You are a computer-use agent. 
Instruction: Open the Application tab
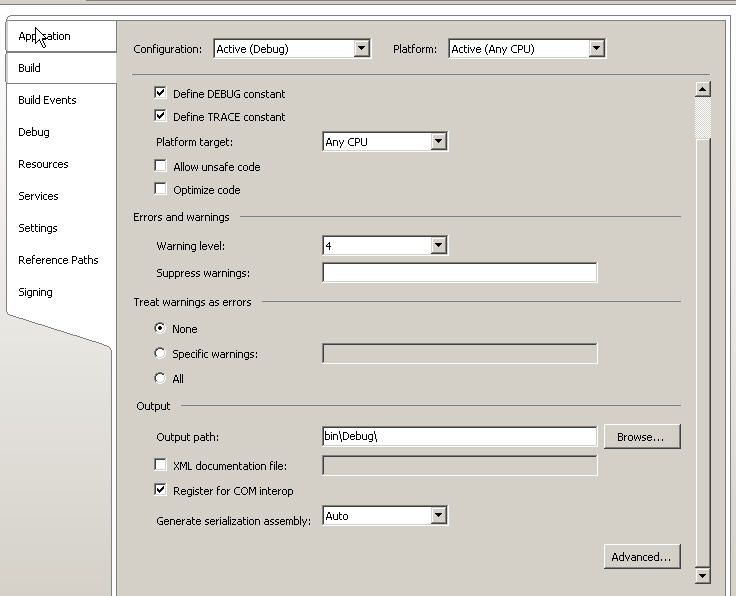[61, 36]
